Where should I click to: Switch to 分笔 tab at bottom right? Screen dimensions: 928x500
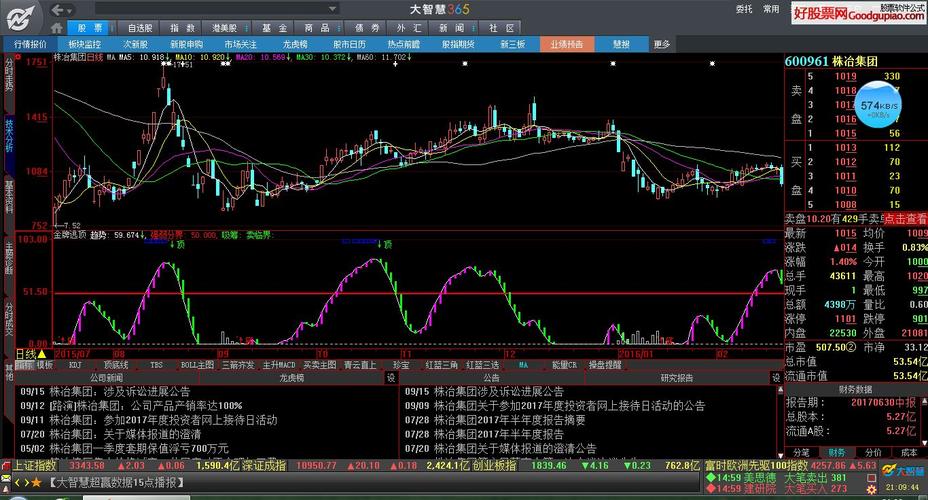(801, 453)
